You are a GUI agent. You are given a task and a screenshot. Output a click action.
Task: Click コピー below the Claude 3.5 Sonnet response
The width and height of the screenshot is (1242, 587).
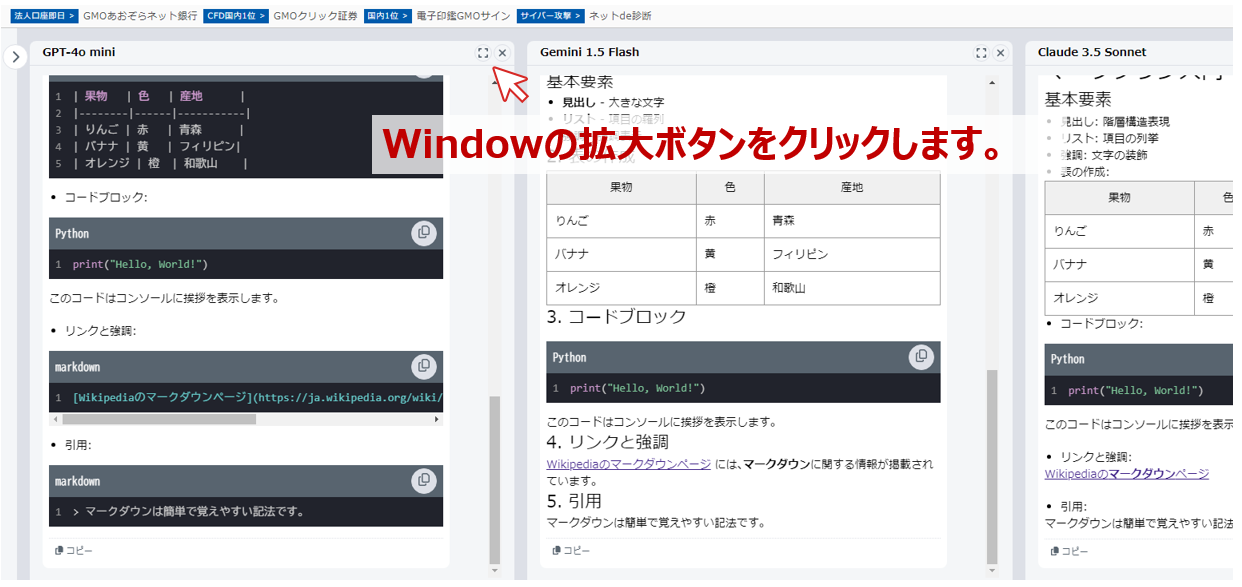click(x=1069, y=551)
